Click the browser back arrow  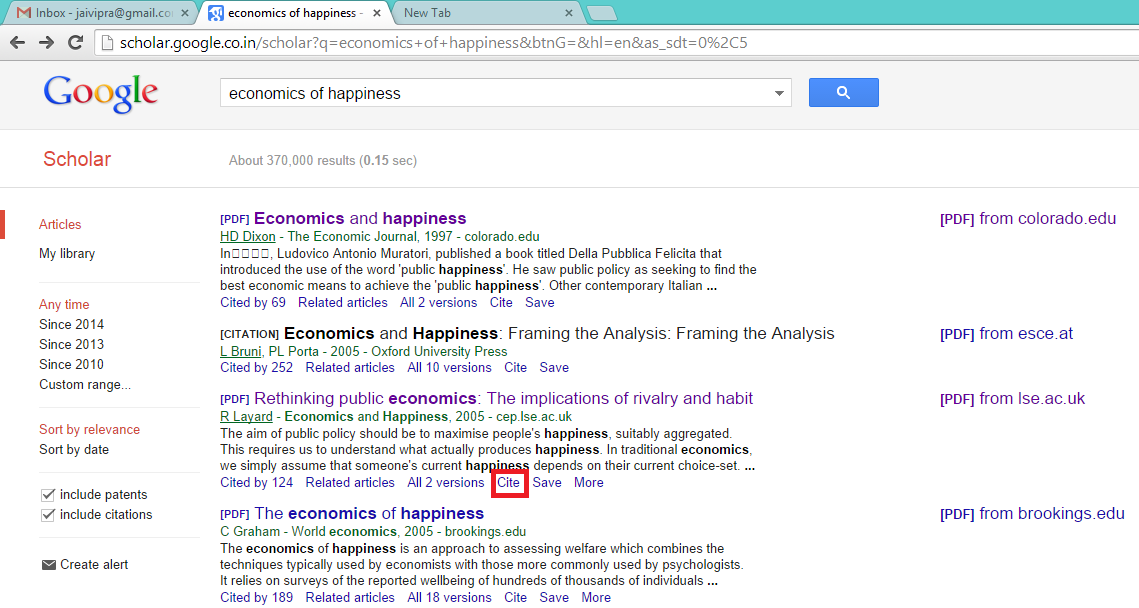[17, 43]
